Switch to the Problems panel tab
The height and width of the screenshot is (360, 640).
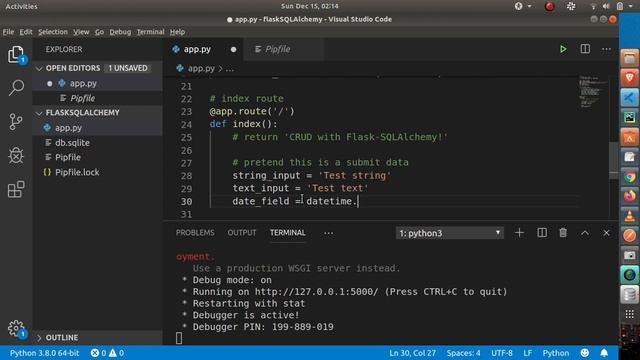[195, 233]
